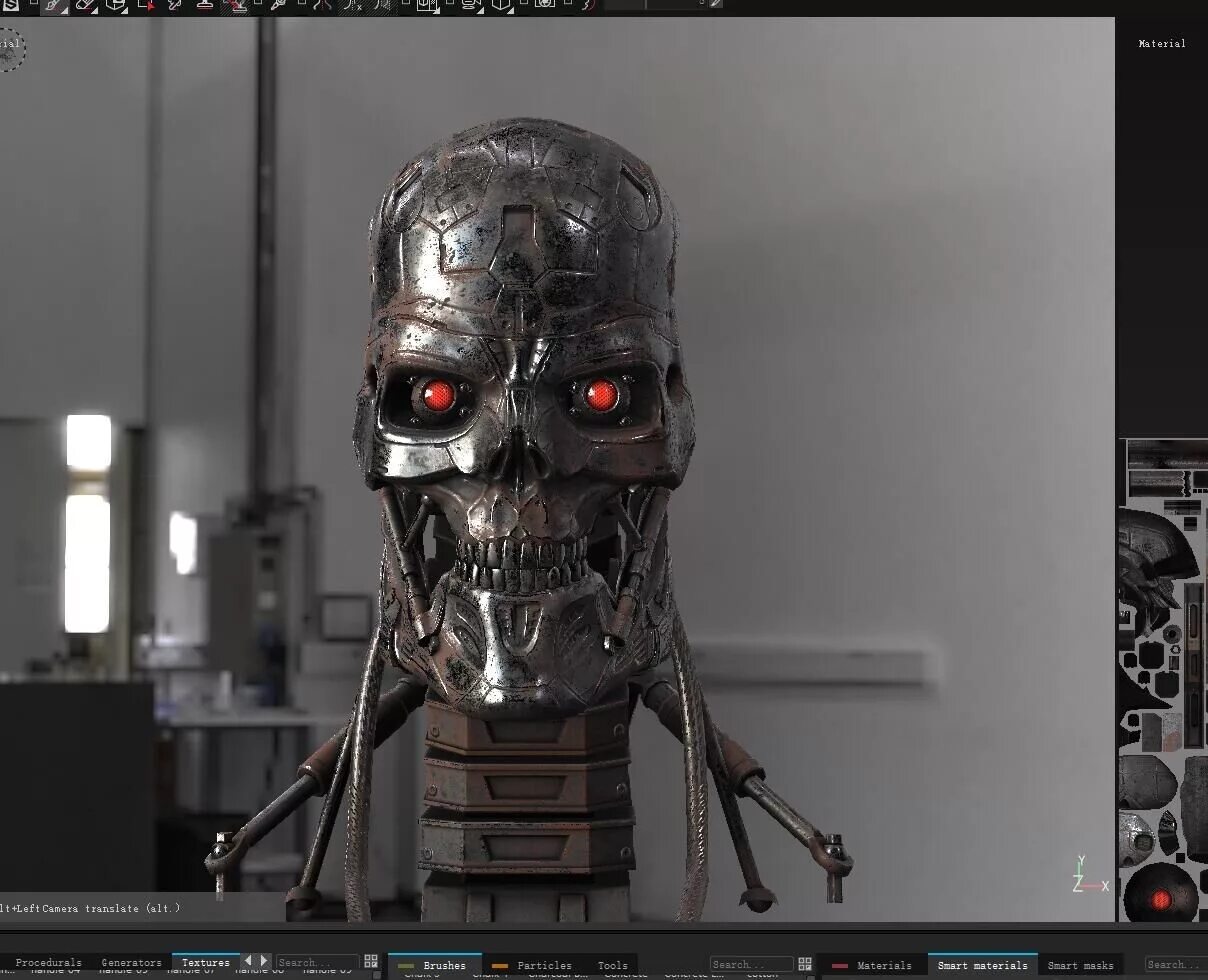Image resolution: width=1208 pixels, height=980 pixels.
Task: Open the Procedurals shelf tab
Action: (x=48, y=963)
